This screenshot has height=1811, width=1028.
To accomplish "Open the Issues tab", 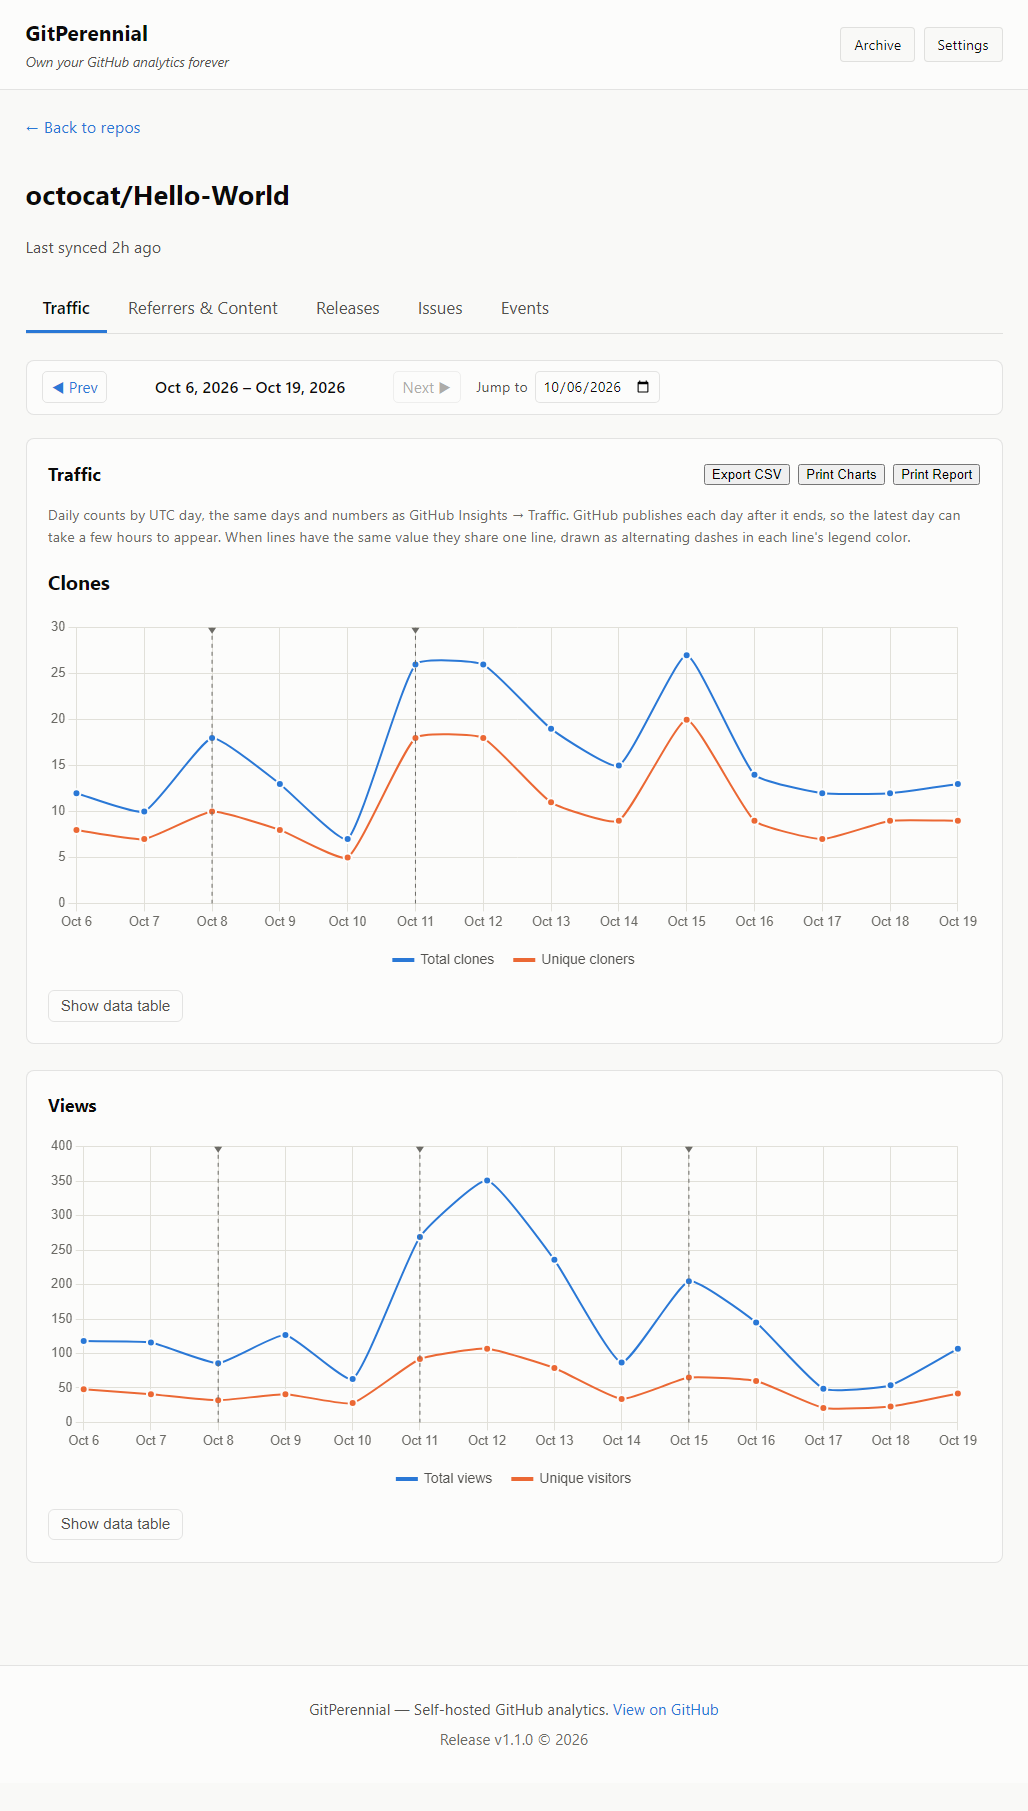I will coord(440,308).
